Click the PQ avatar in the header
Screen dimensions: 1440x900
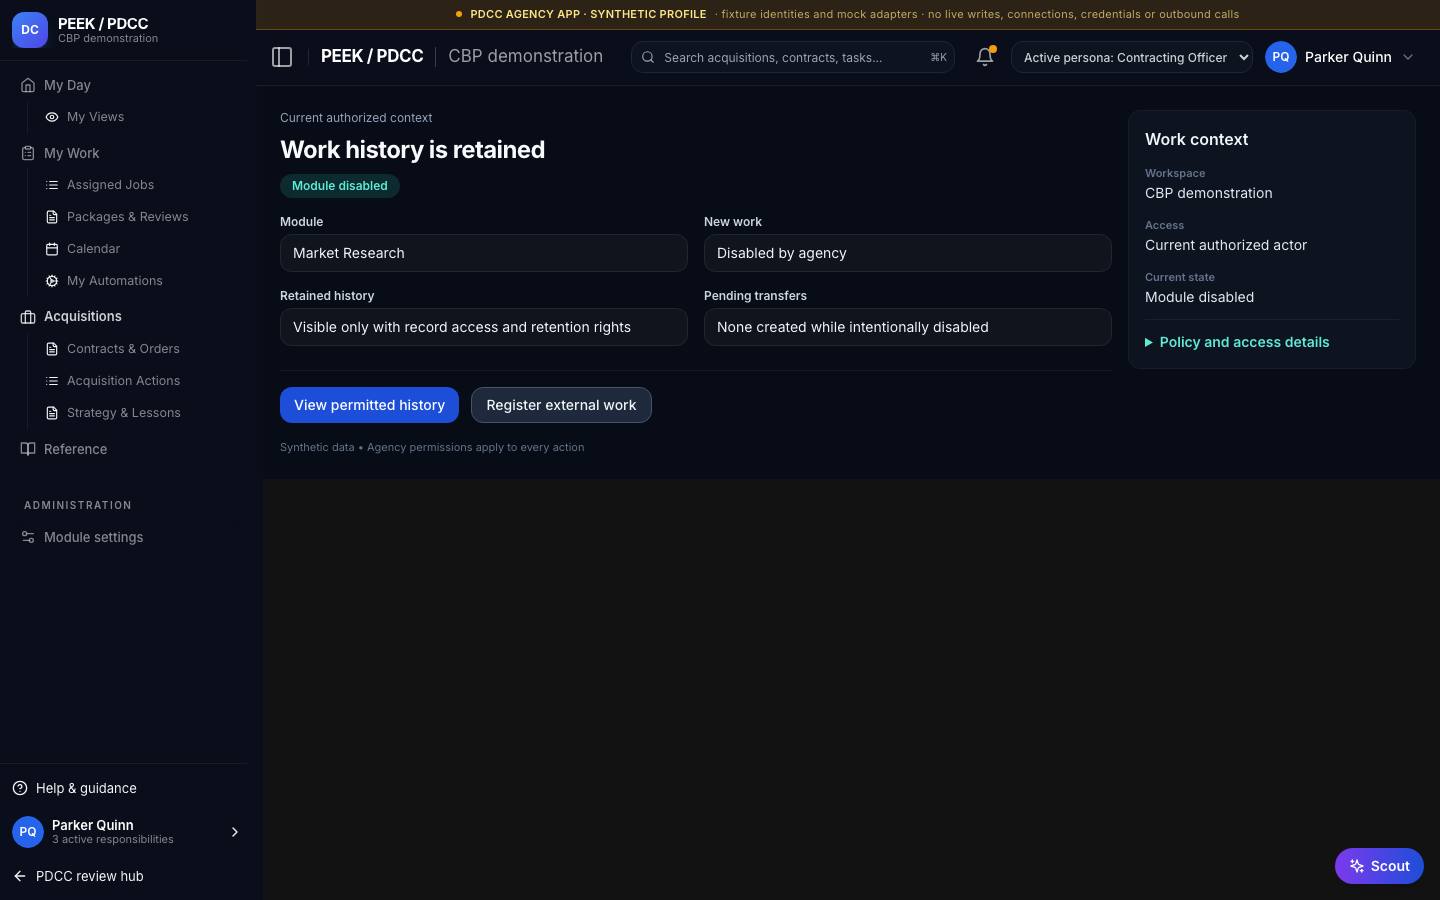point(1281,57)
